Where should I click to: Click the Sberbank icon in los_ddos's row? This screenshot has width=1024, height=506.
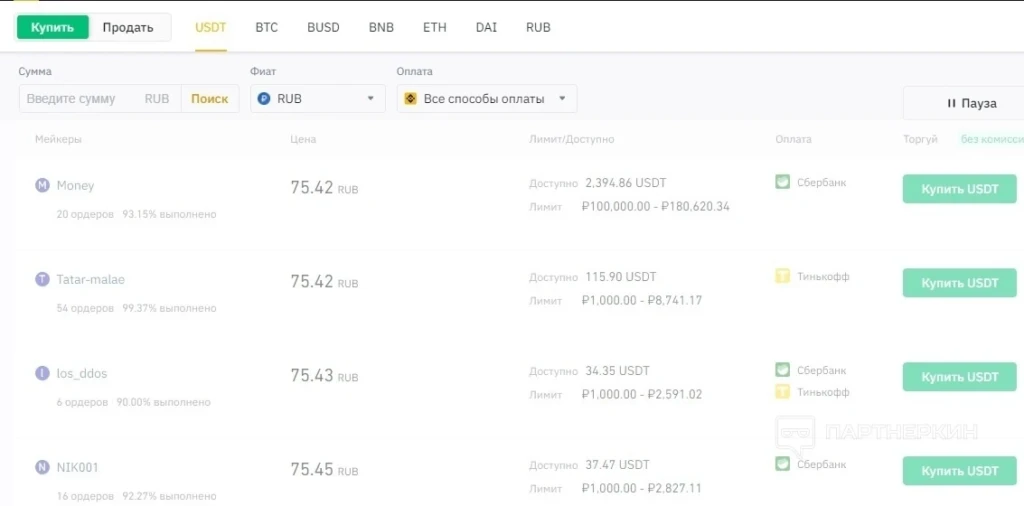tap(783, 370)
